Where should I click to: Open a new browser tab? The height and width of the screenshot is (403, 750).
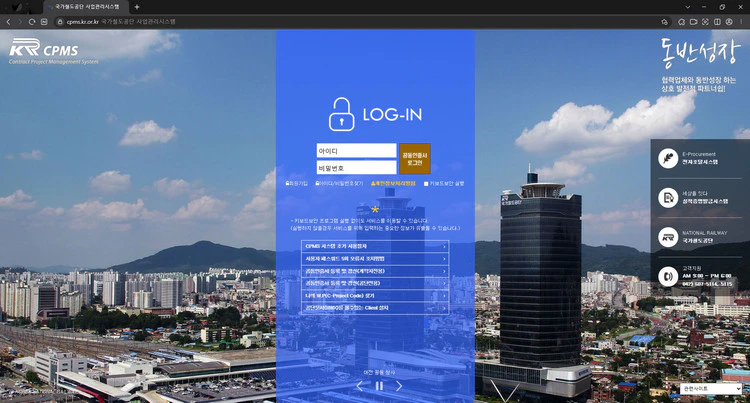point(137,7)
